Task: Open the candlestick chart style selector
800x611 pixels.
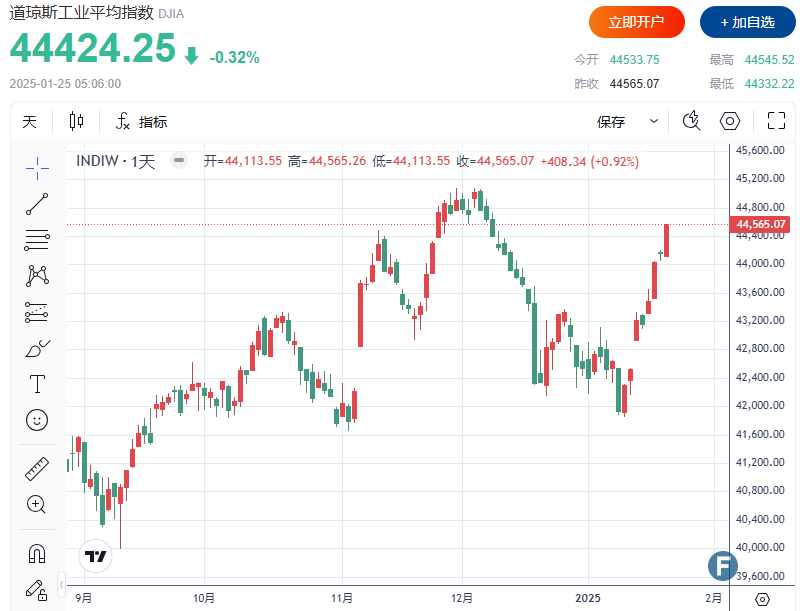Action: coord(77,122)
